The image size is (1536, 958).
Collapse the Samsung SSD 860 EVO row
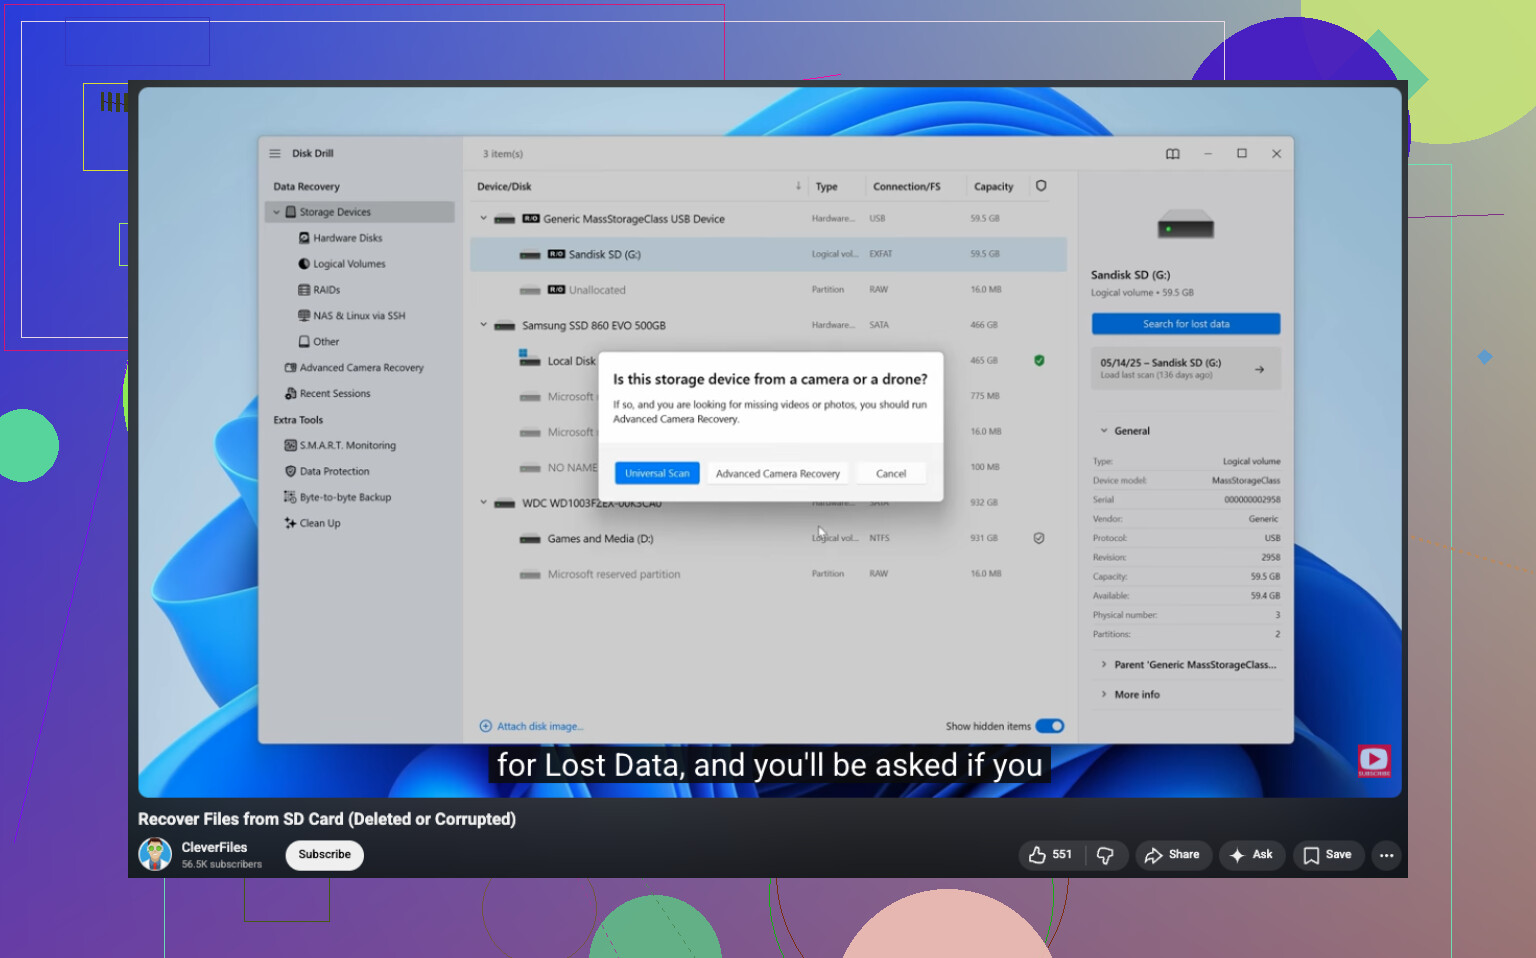(x=483, y=325)
